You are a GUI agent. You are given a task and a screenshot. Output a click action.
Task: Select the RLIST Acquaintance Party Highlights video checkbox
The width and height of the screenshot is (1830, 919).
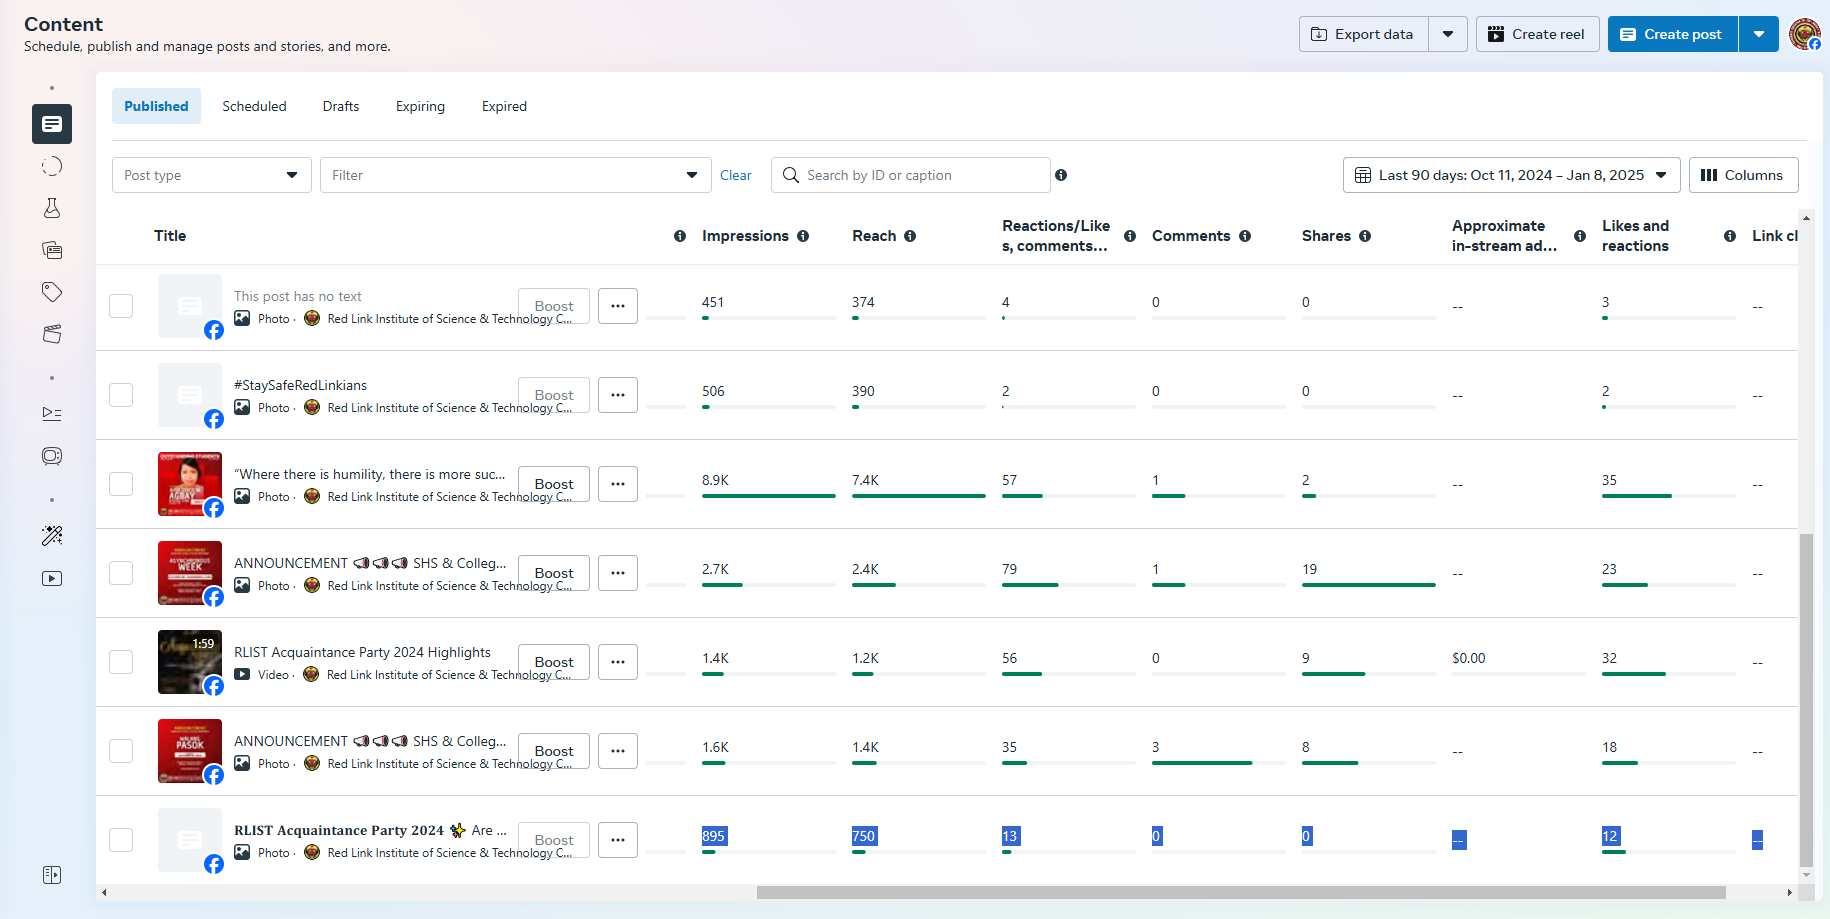click(121, 662)
